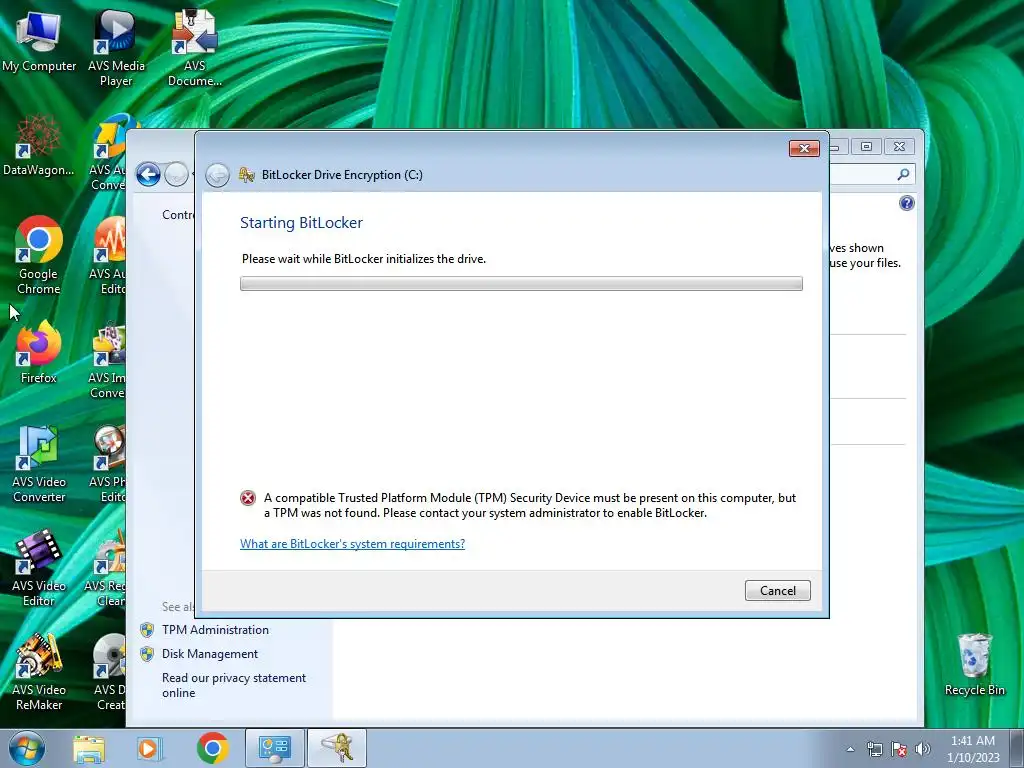The image size is (1024, 768).
Task: Launch Windows Media Player from taskbar
Action: pos(149,748)
